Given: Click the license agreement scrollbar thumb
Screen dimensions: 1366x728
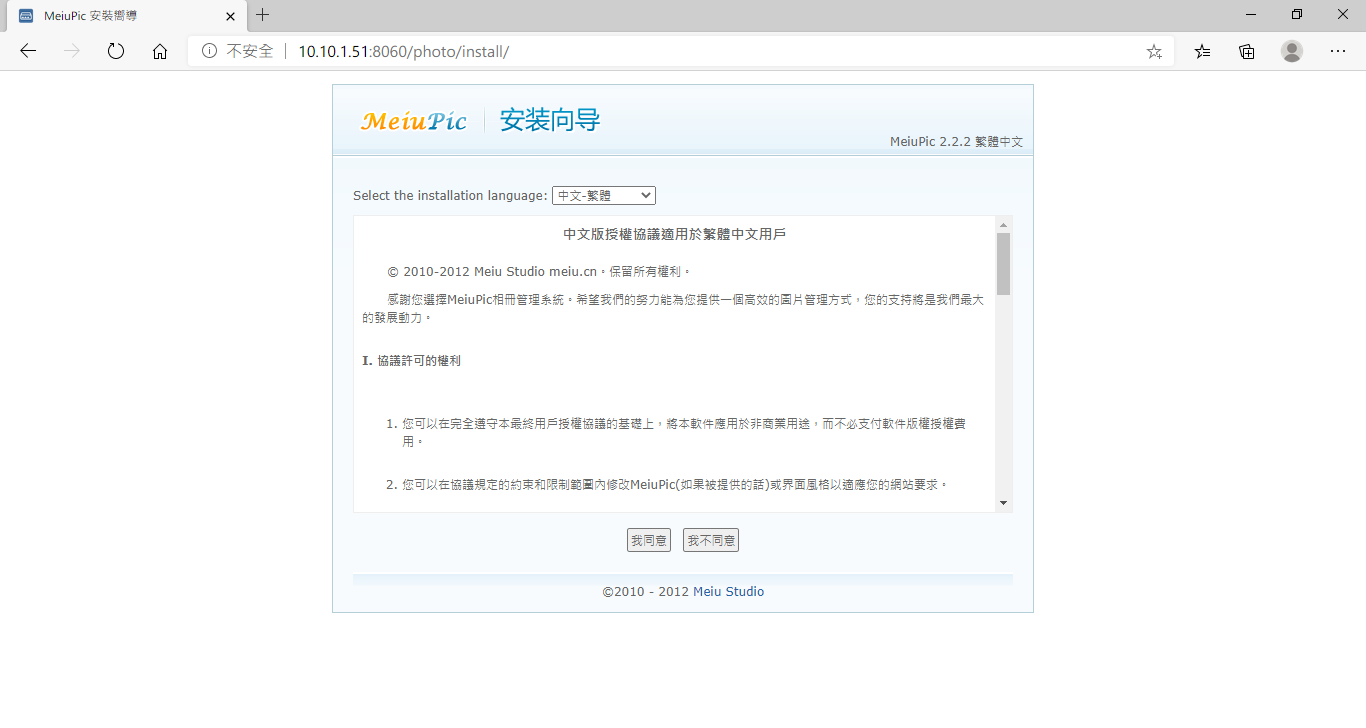Looking at the screenshot, I should (x=1003, y=264).
